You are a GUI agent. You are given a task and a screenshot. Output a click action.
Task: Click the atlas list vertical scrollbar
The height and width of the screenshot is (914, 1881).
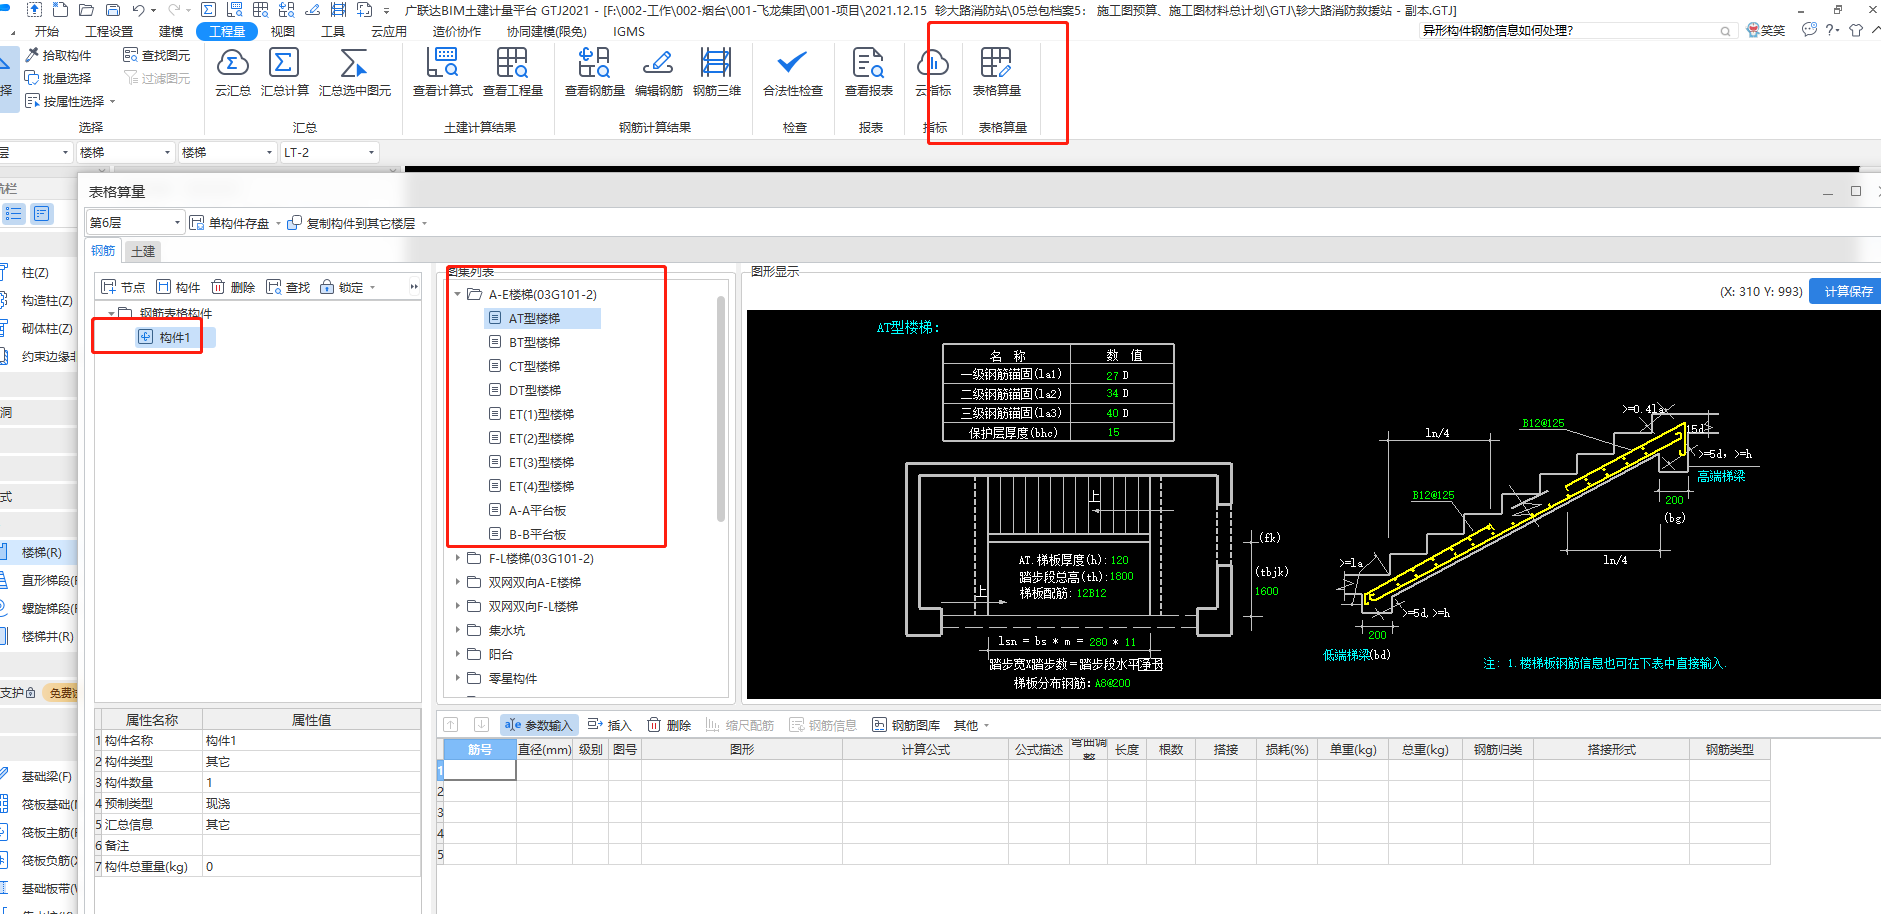(721, 408)
